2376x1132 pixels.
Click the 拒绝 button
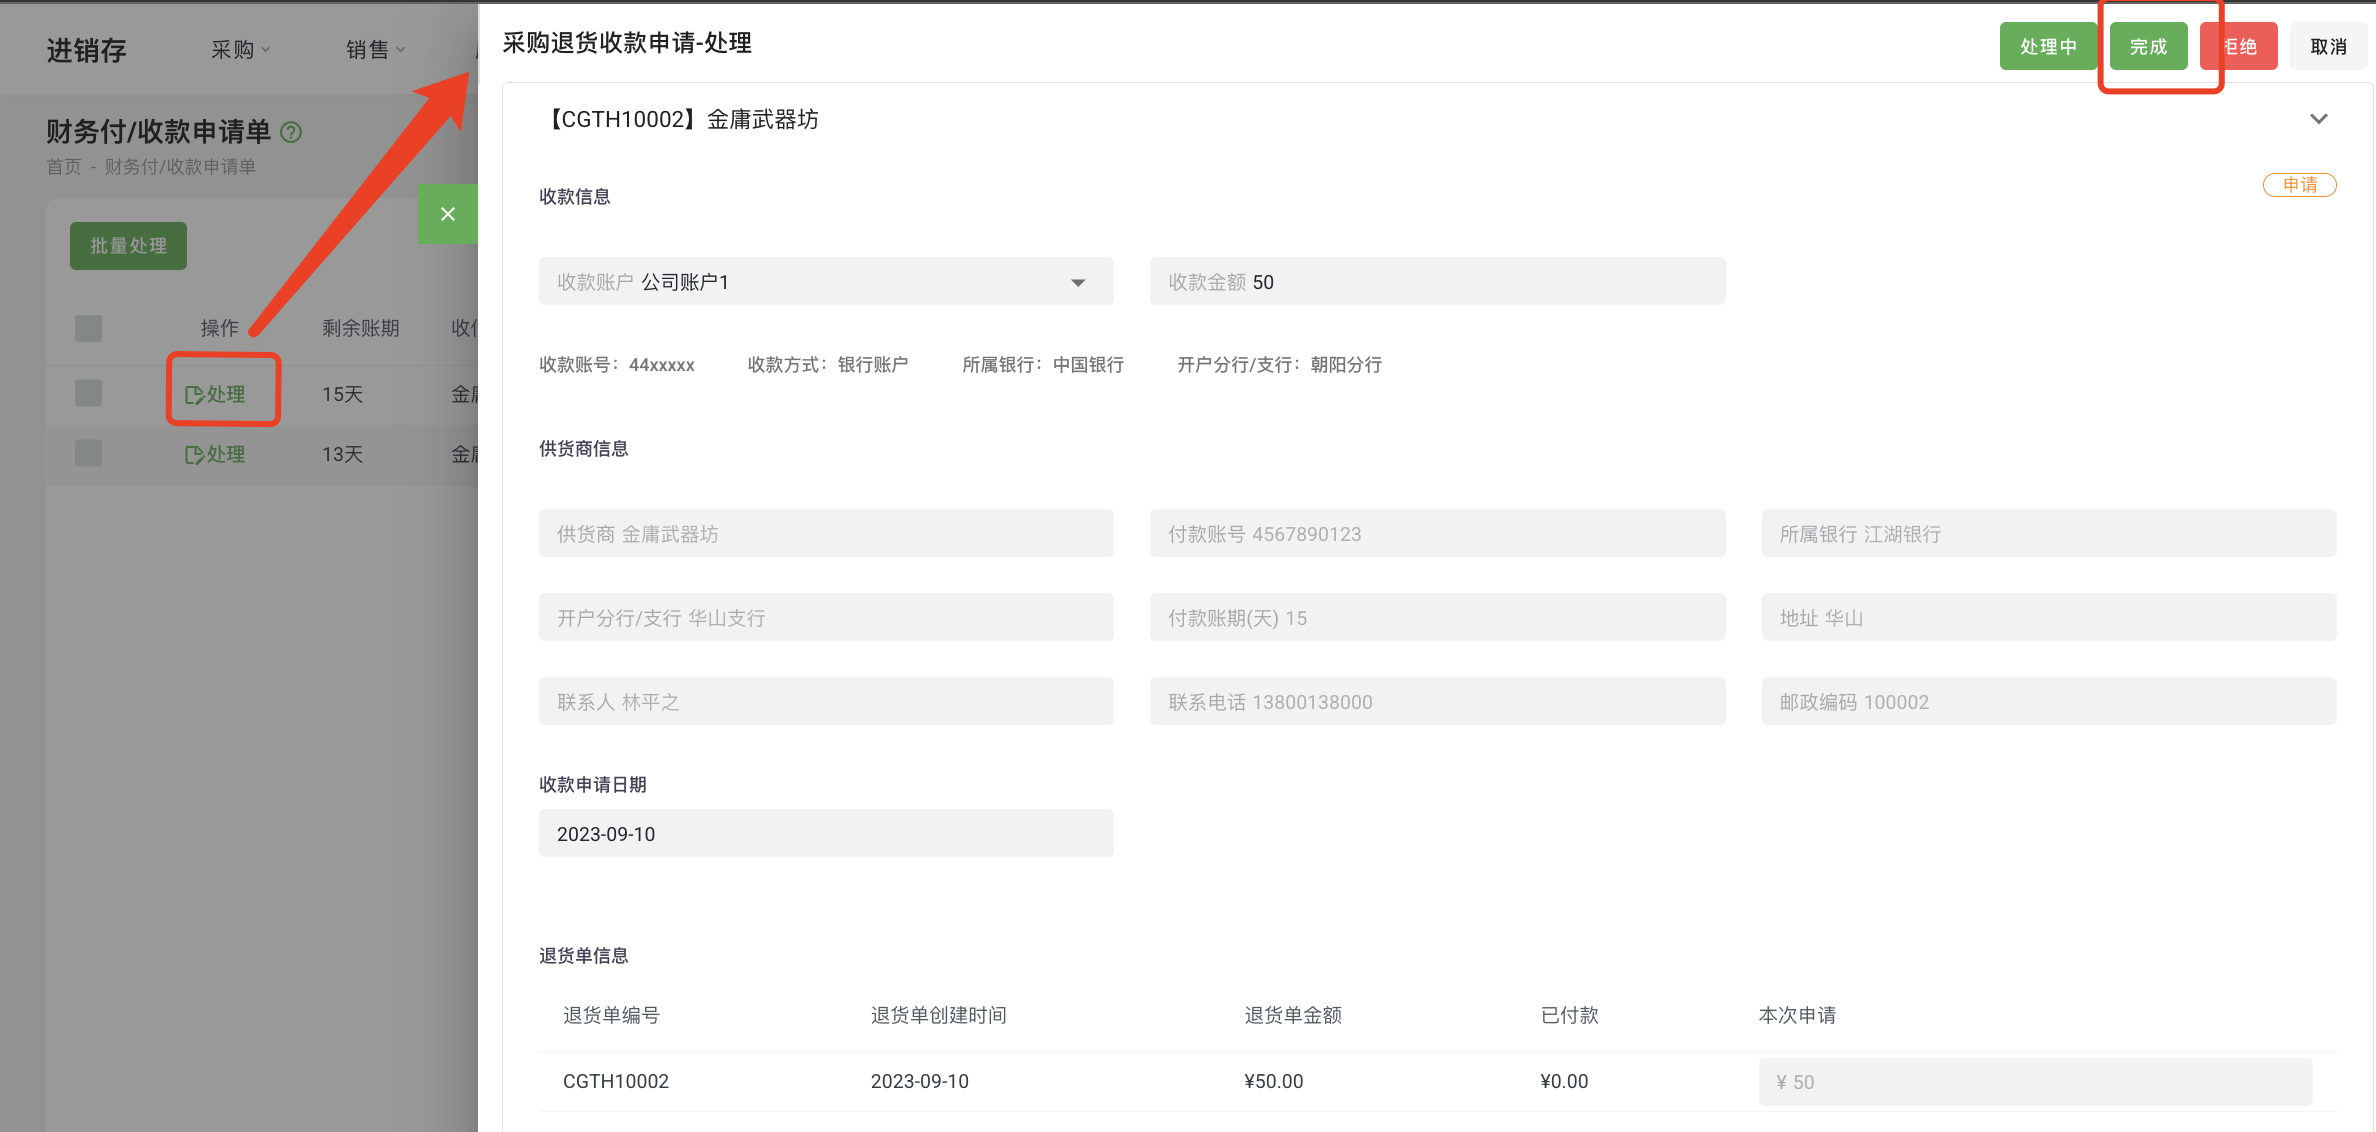2239,45
